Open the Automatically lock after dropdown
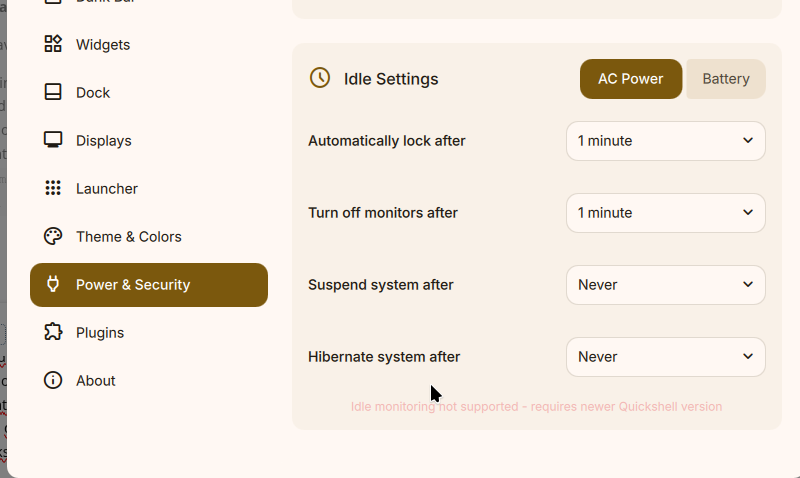This screenshot has height=478, width=800. [x=665, y=141]
